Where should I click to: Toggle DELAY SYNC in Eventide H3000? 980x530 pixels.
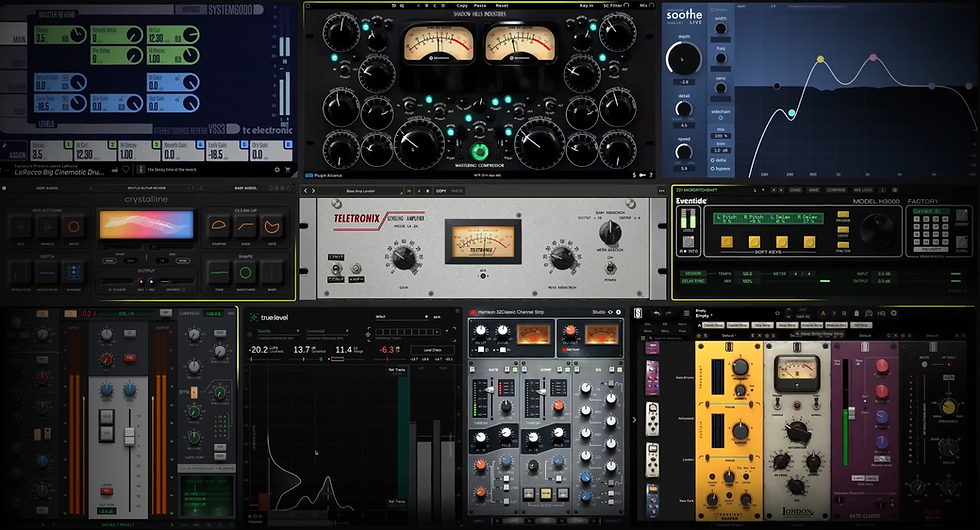click(692, 281)
